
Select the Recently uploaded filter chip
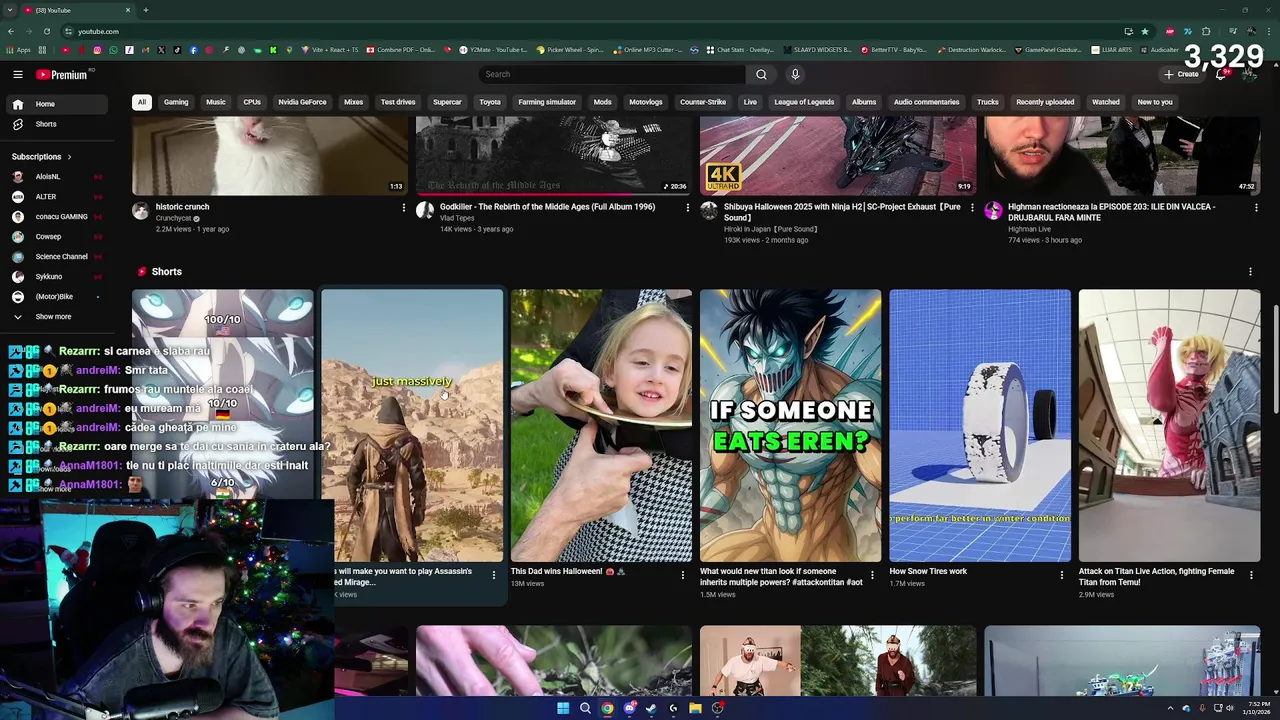click(x=1045, y=102)
